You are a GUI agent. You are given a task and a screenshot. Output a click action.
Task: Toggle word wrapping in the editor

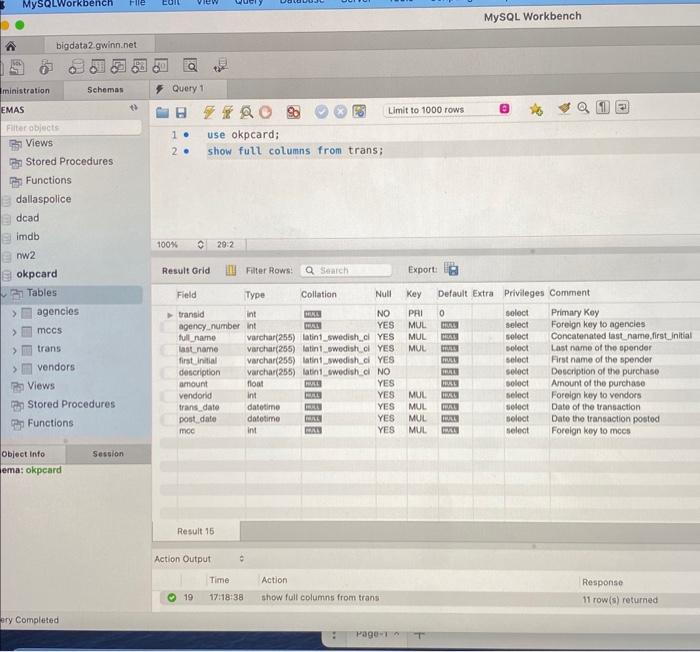click(x=622, y=107)
